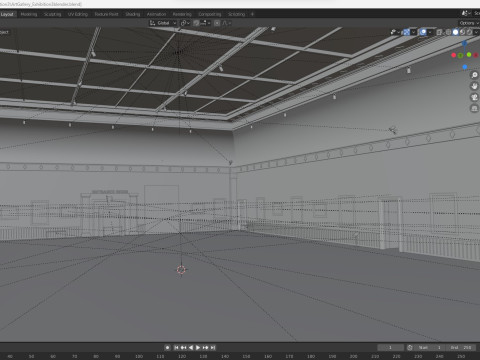The width and height of the screenshot is (480, 360).
Task: Open Global transform orientation dropdown
Action: click(x=163, y=23)
